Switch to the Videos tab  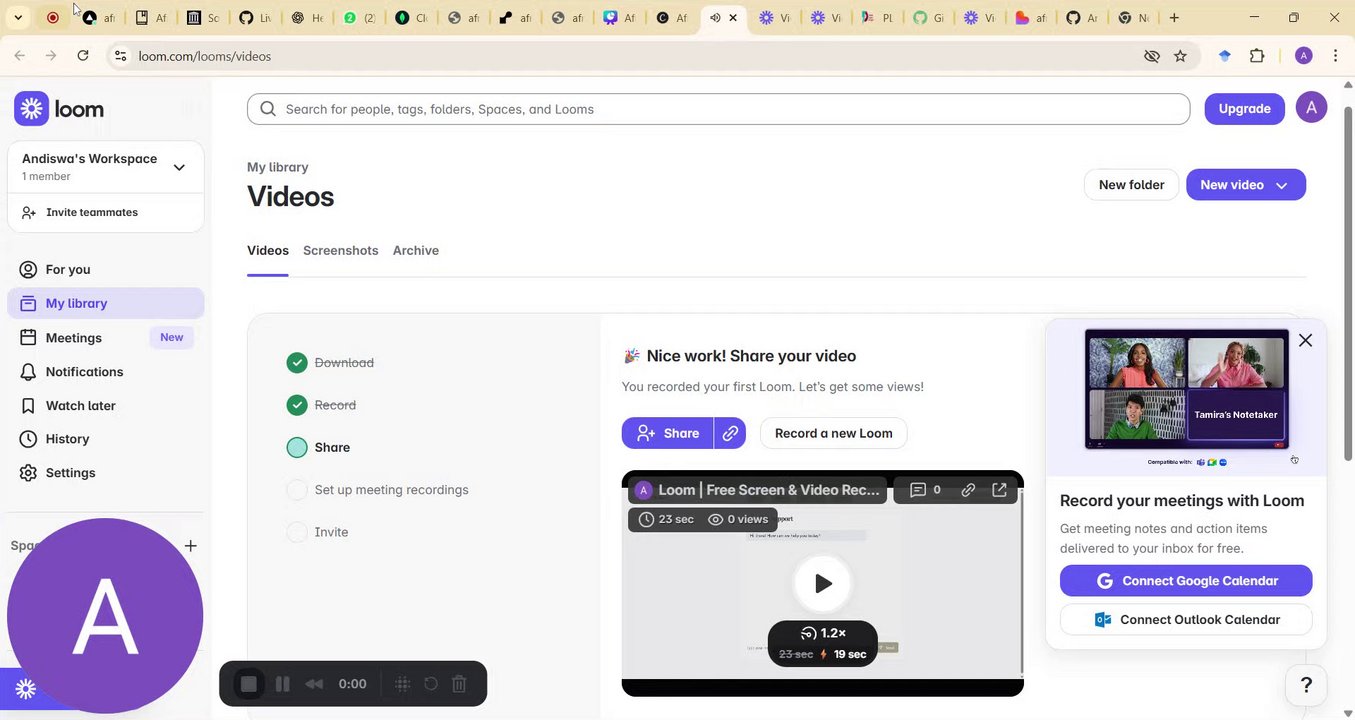[x=268, y=251]
